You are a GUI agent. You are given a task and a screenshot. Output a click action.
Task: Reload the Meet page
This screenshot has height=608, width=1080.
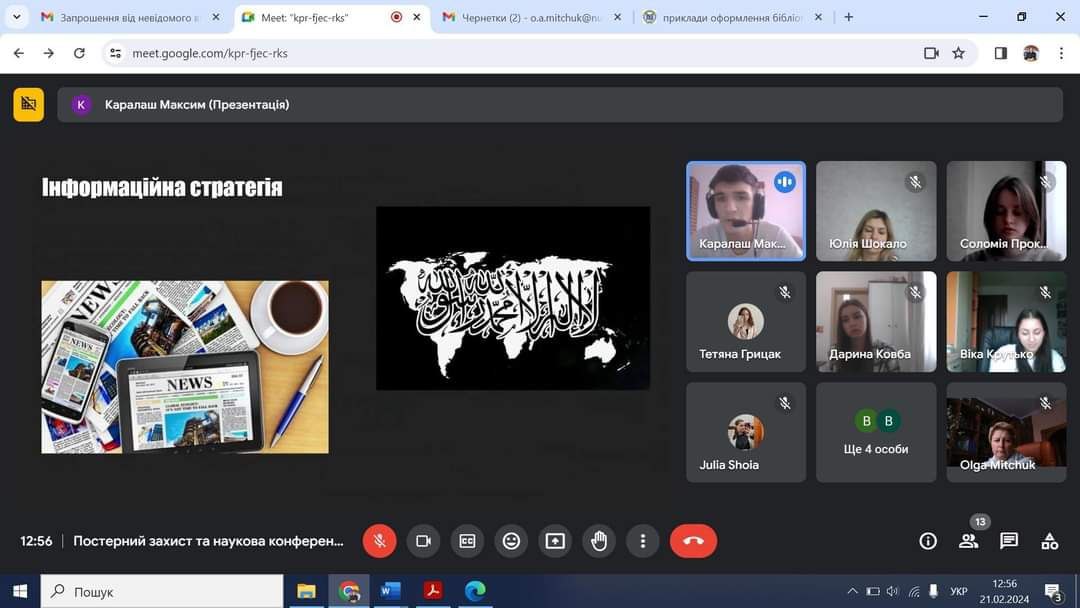[79, 53]
